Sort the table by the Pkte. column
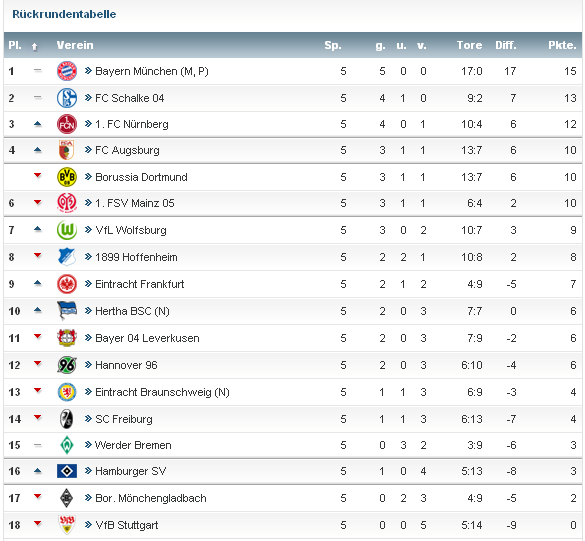The height and width of the screenshot is (541, 585). (x=562, y=45)
